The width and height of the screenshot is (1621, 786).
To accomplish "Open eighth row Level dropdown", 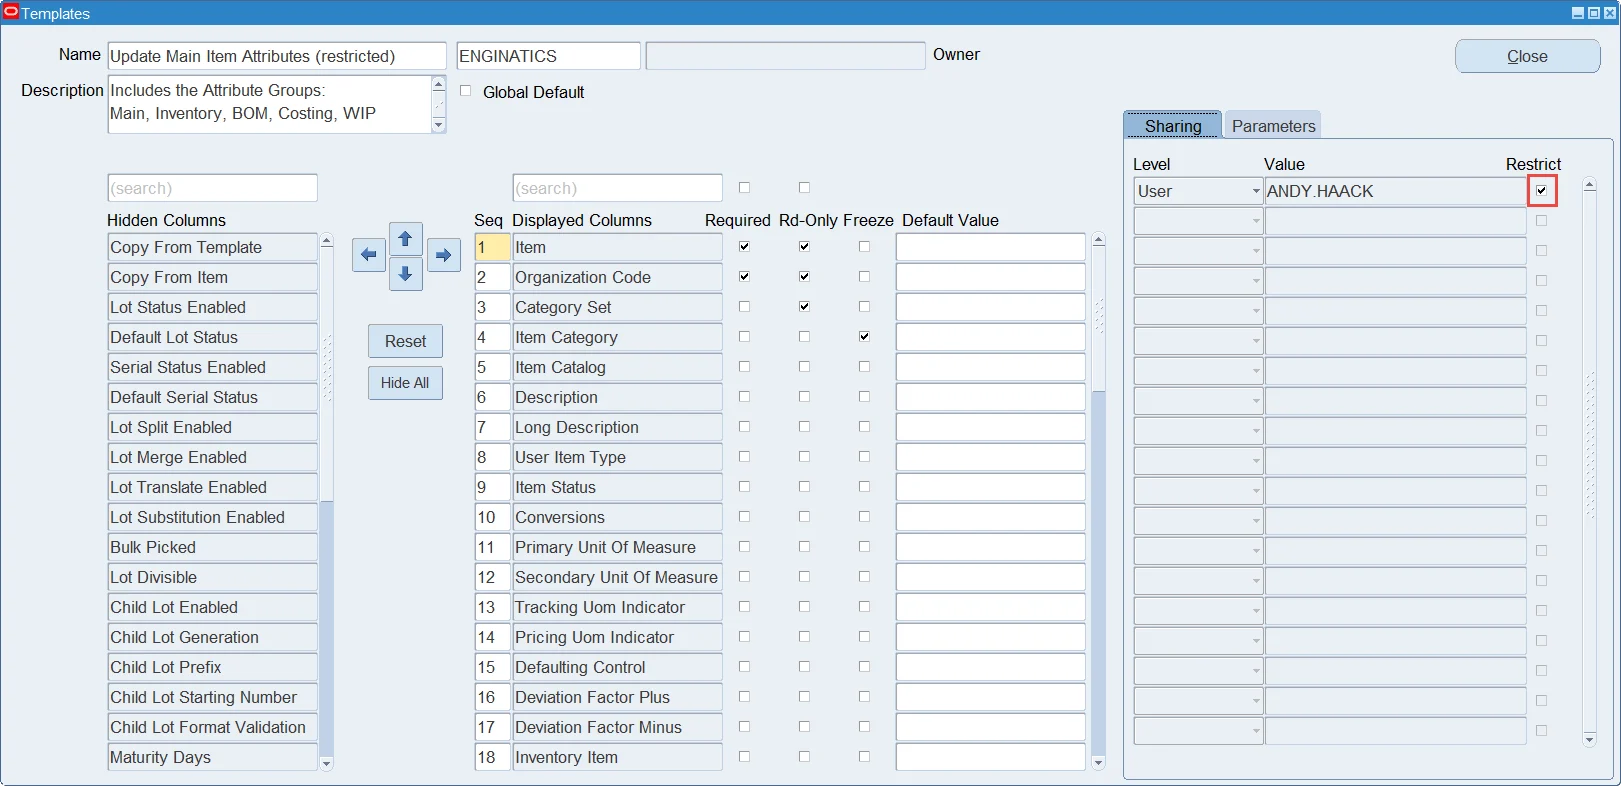I will [x=1256, y=401].
